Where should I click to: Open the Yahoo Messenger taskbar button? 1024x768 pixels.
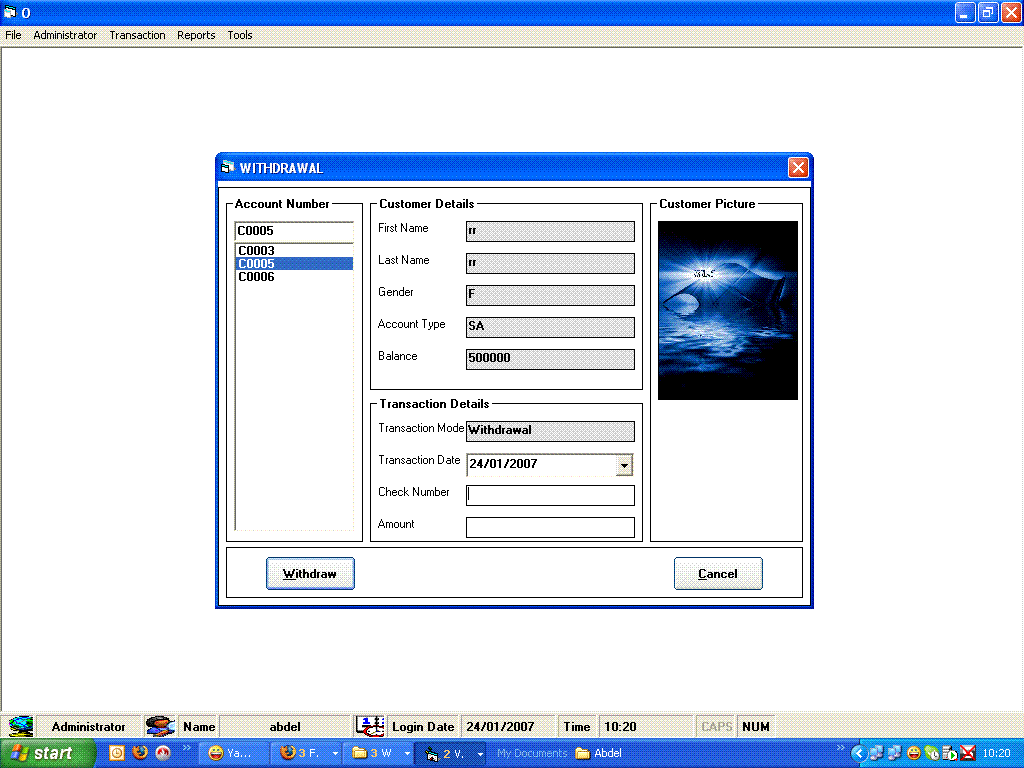[232, 753]
